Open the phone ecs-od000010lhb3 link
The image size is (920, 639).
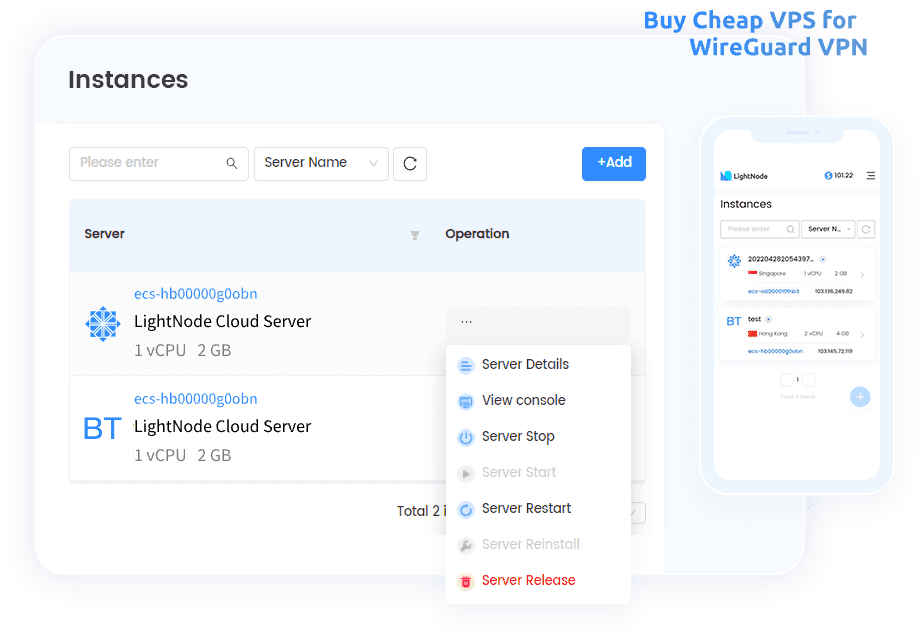pos(773,291)
